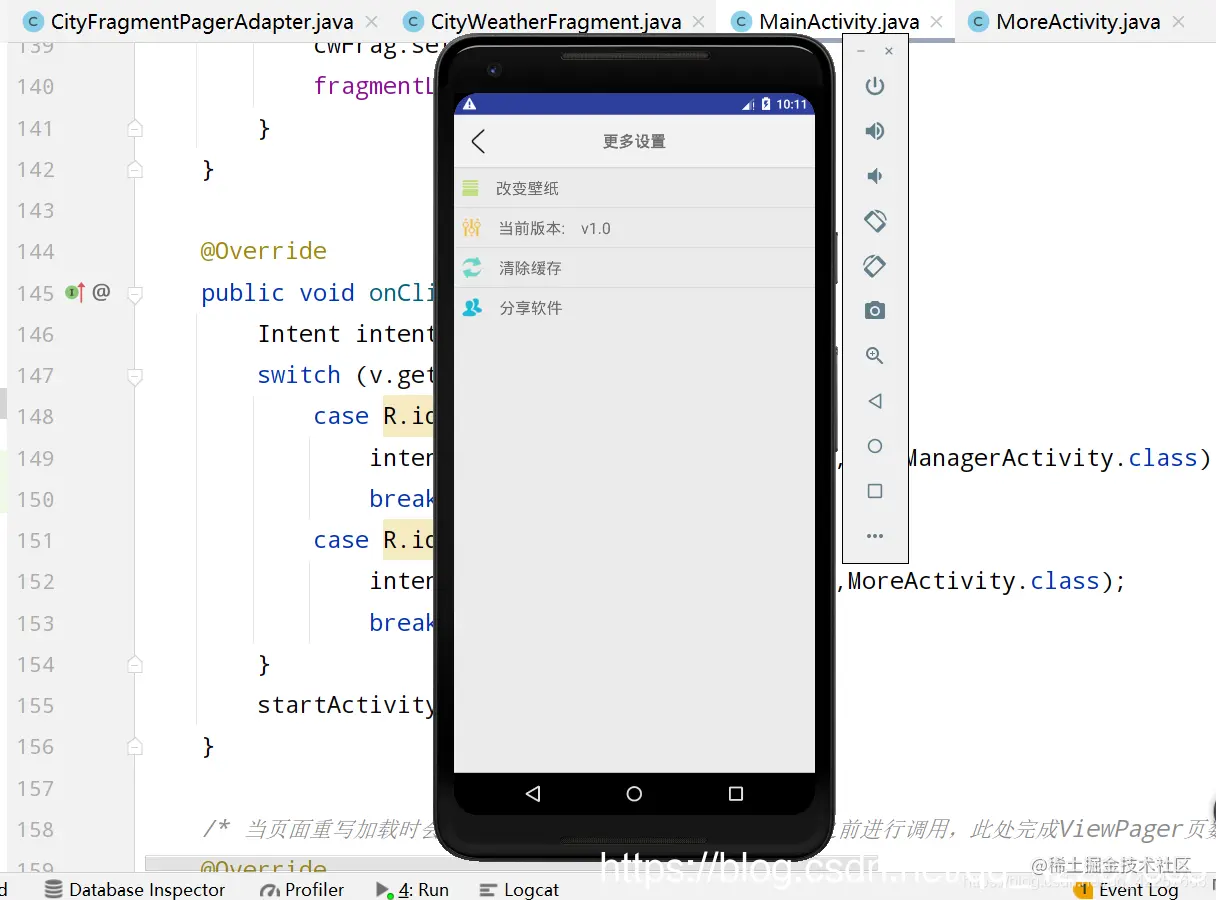Click the @Override annotation on line 144
Image resolution: width=1216 pixels, height=900 pixels.
pos(264,251)
